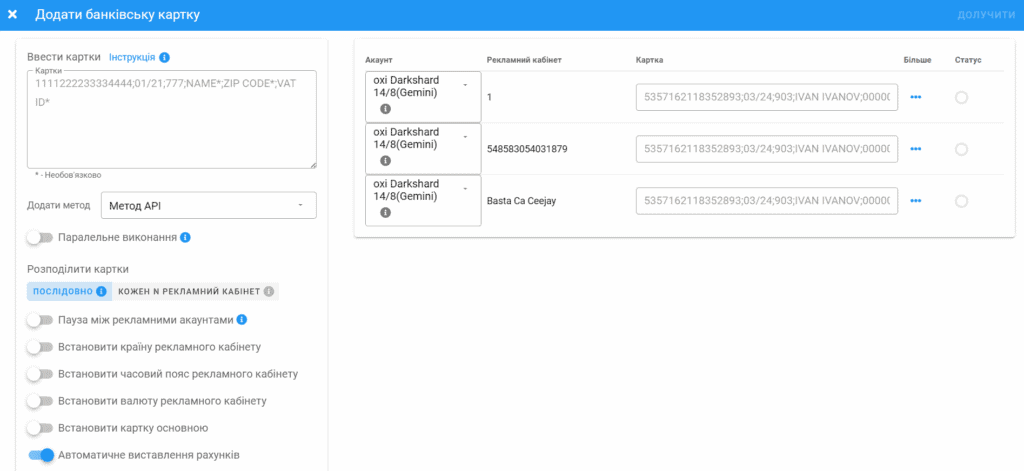Screen dimensions: 1024x471
Task: Click account info icon in row 548583054031879
Action: [385, 161]
